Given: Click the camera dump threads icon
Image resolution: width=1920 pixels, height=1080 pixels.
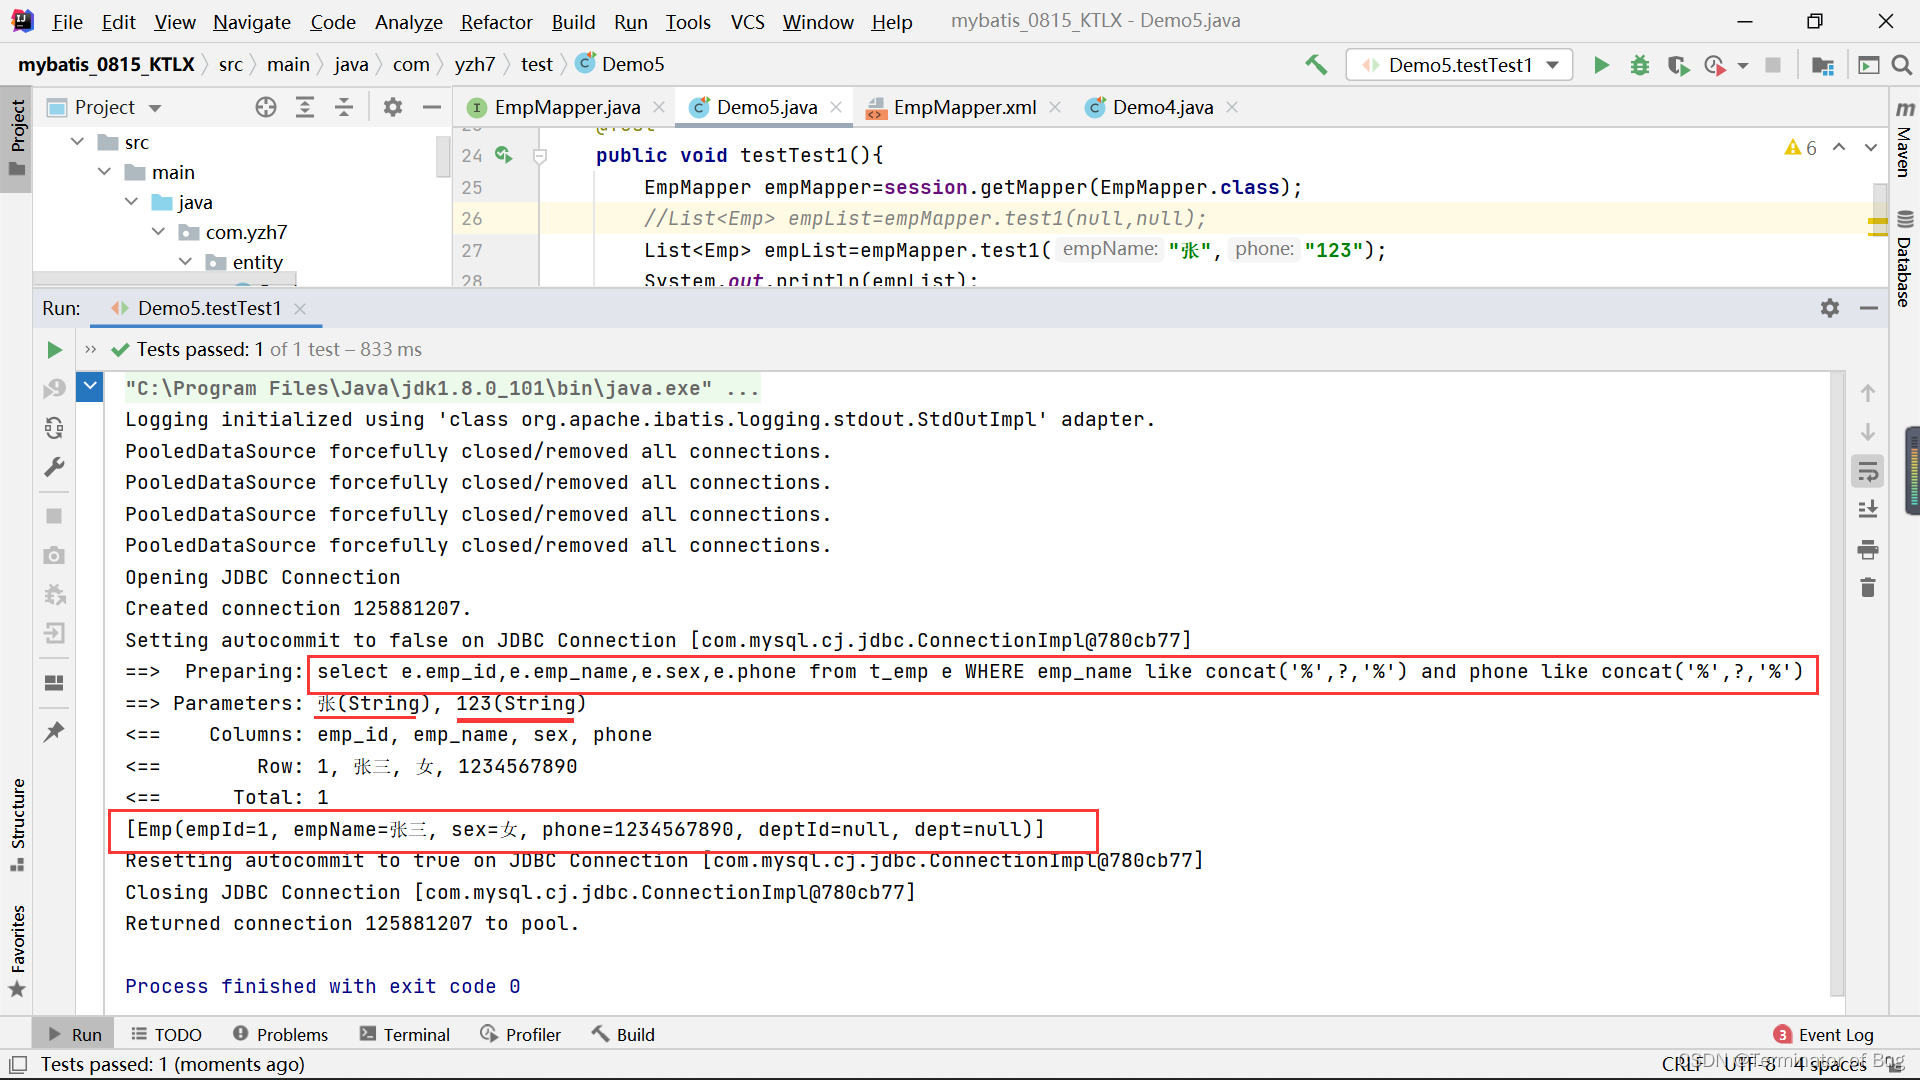Looking at the screenshot, I should 54,555.
